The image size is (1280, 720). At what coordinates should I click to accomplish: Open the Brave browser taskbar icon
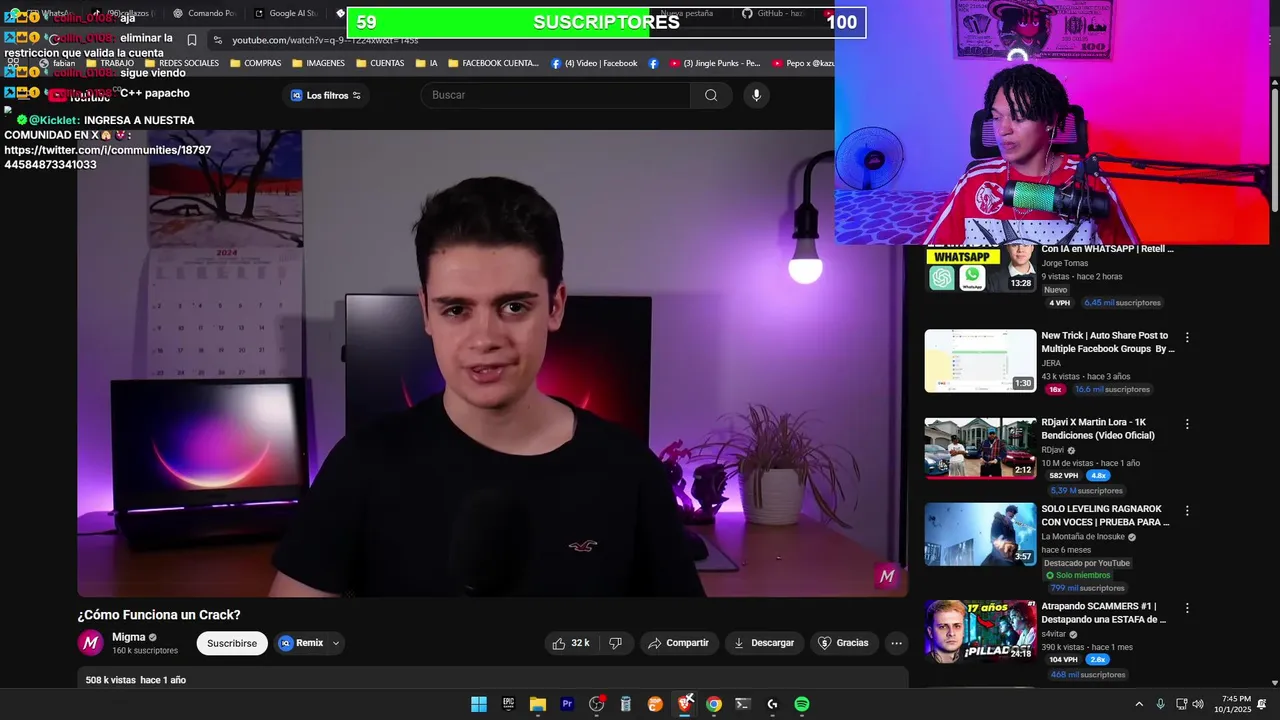pos(684,704)
